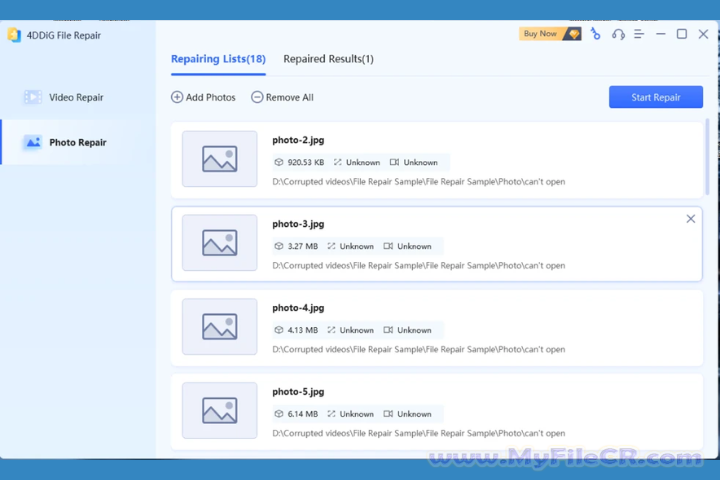Maximize the 4DDiG File Repair window
Viewport: 720px width, 480px height.
682,34
